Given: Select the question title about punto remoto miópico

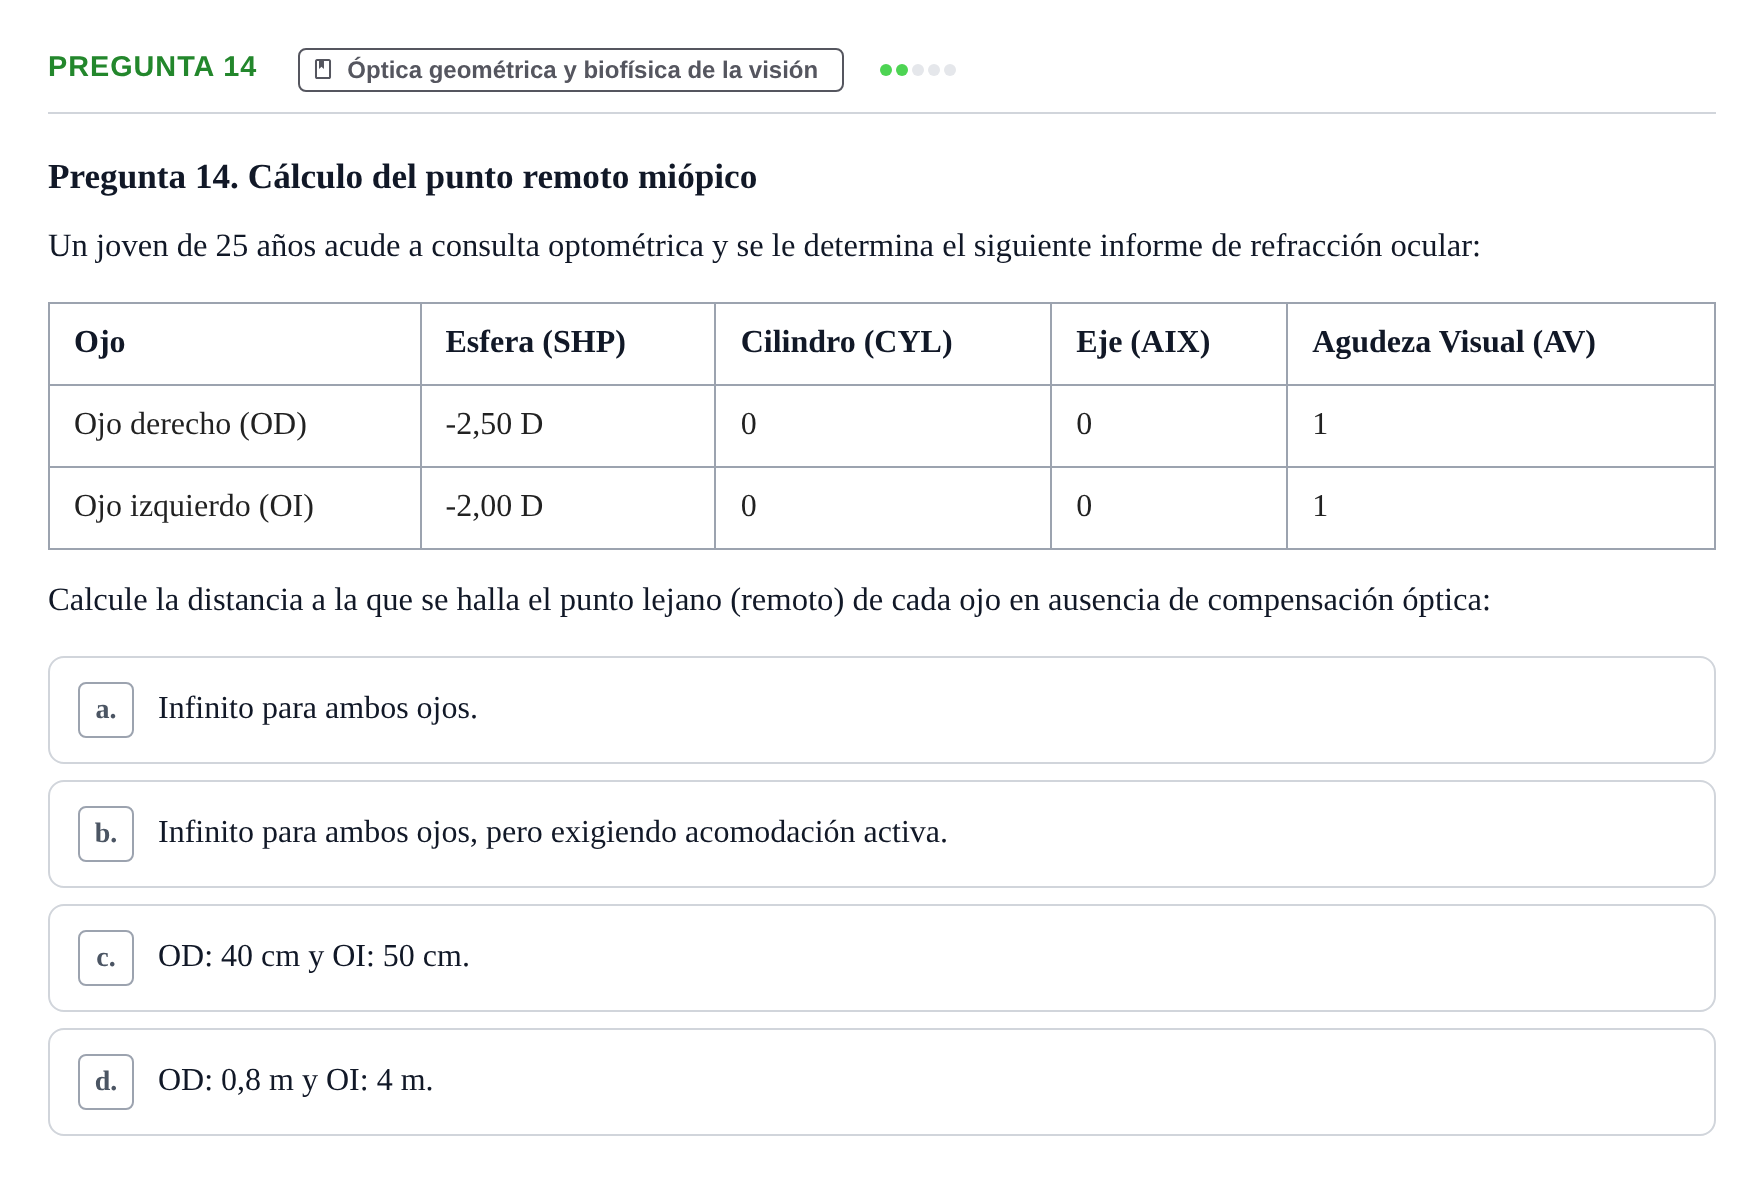Looking at the screenshot, I should 402,177.
